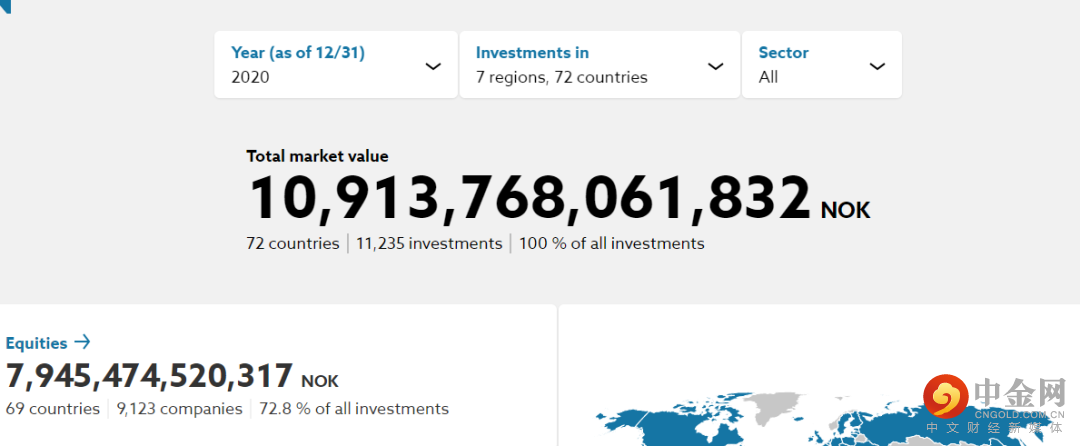Click the gray Greenland area on the map

(775, 403)
